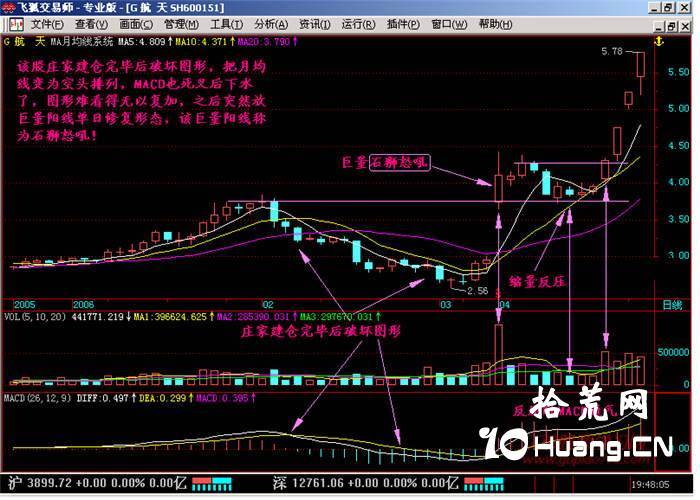
Task: Click the 02 month marker on time axis
Action: (x=268, y=304)
